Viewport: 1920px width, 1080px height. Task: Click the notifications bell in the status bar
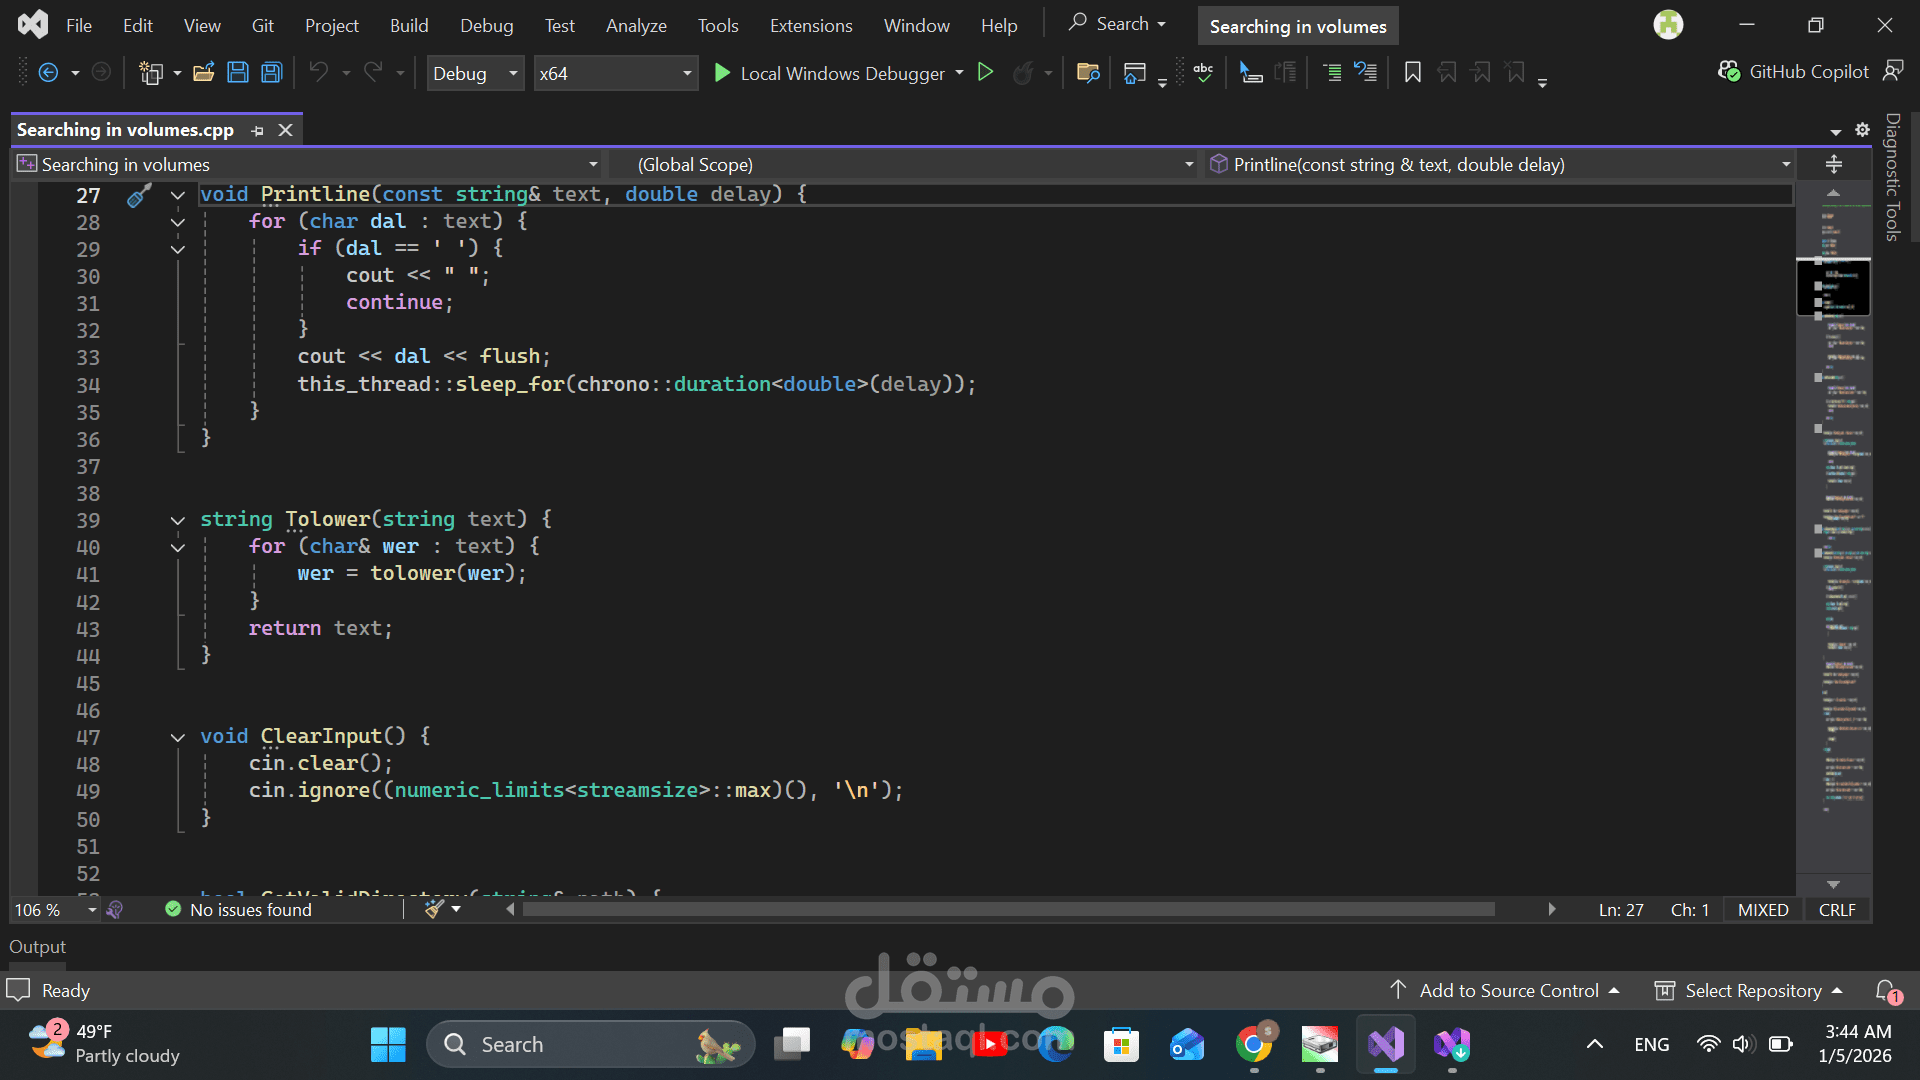(1886, 990)
